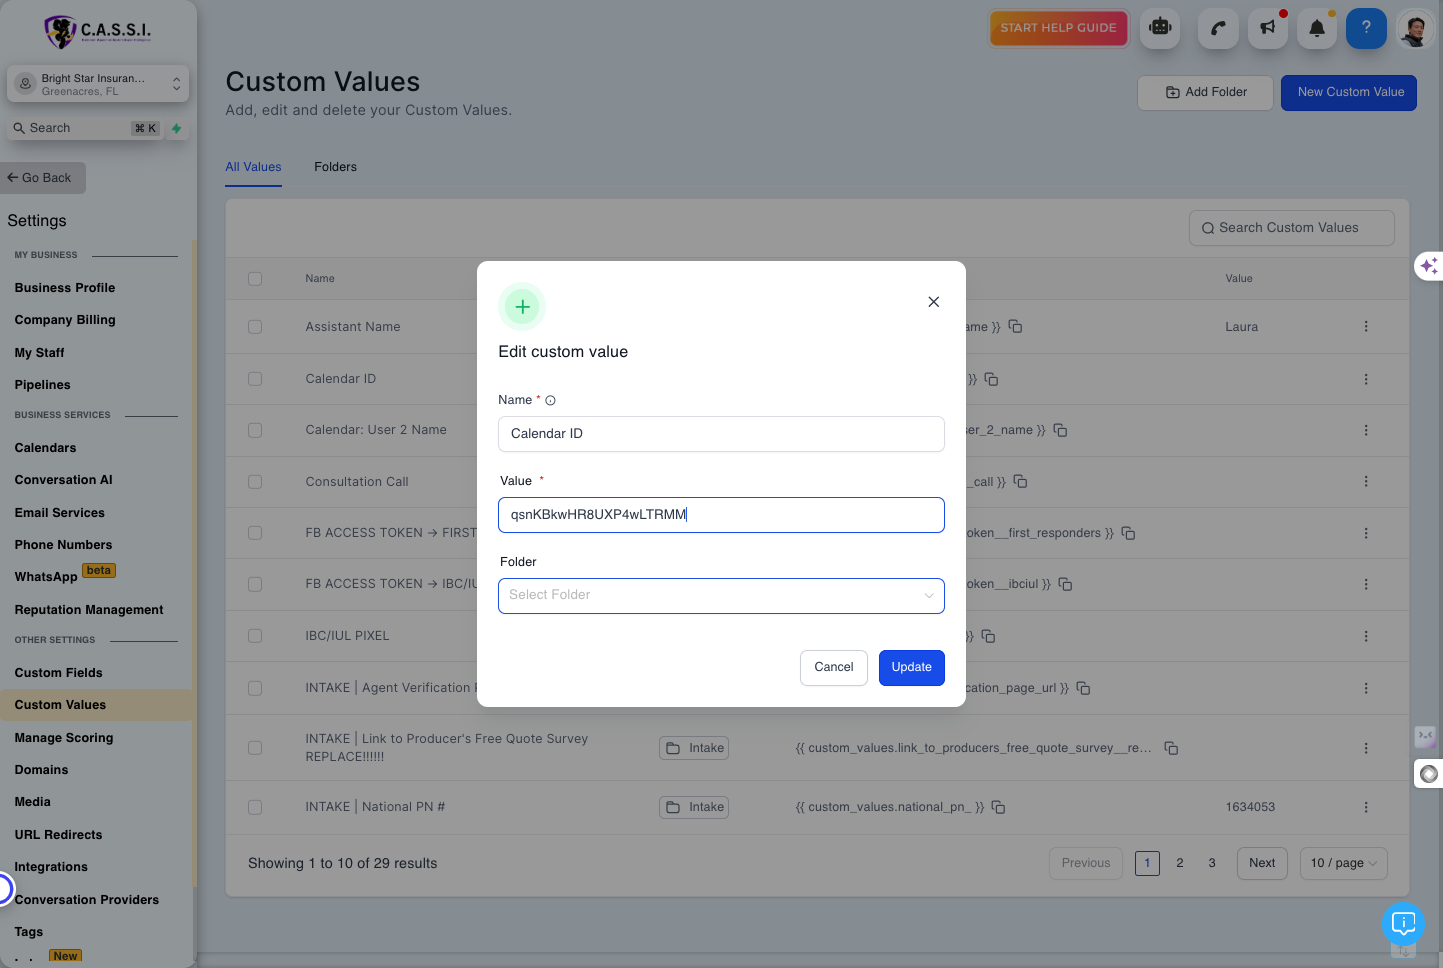Click the info icon beside Name label

click(550, 401)
